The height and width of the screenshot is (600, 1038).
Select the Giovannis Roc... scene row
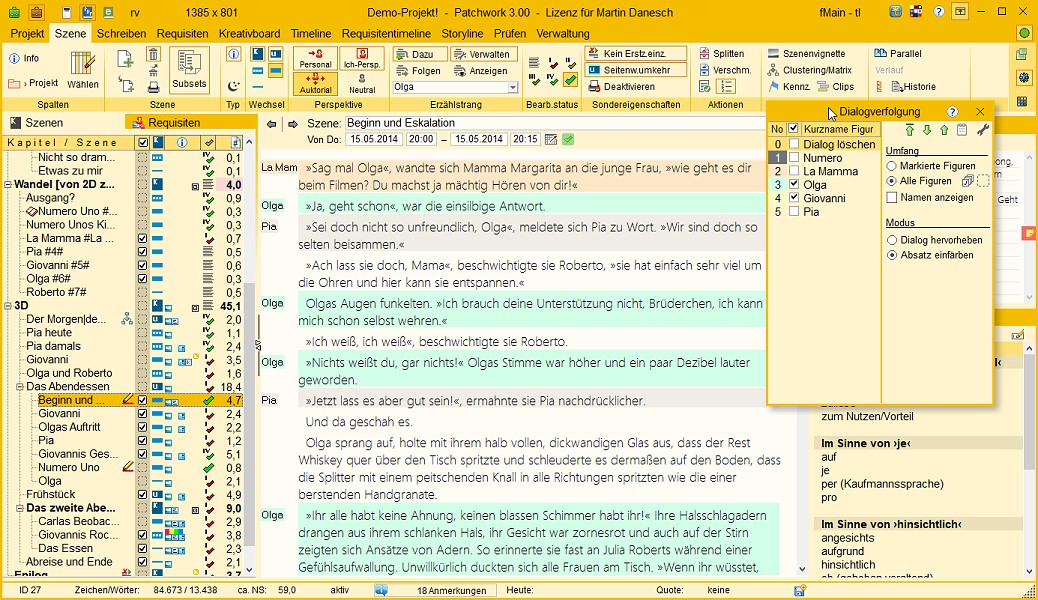click(x=80, y=535)
